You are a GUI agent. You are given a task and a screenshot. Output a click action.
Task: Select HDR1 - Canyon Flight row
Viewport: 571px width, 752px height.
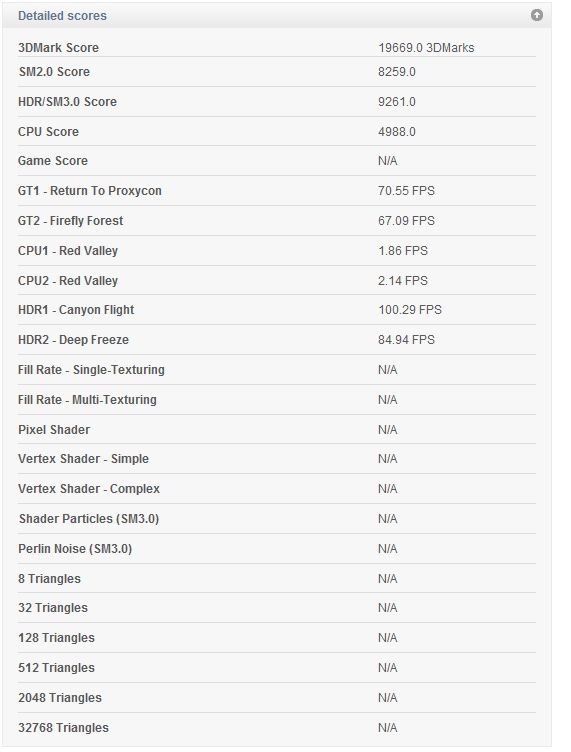277,310
